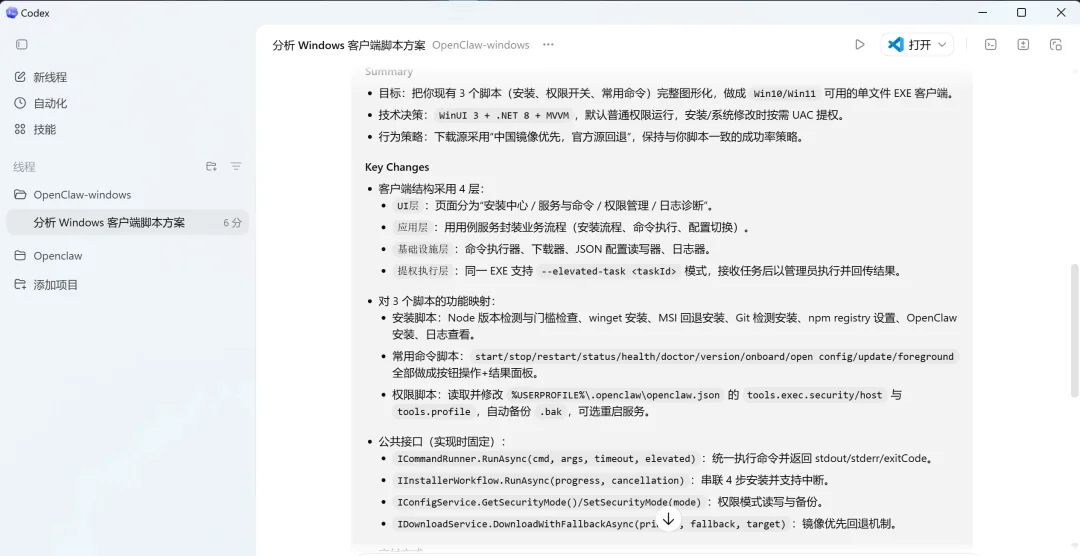Viewport: 1080px width, 556px height.
Task: Open the three-dot menu beside the thread title
Action: click(x=548, y=45)
